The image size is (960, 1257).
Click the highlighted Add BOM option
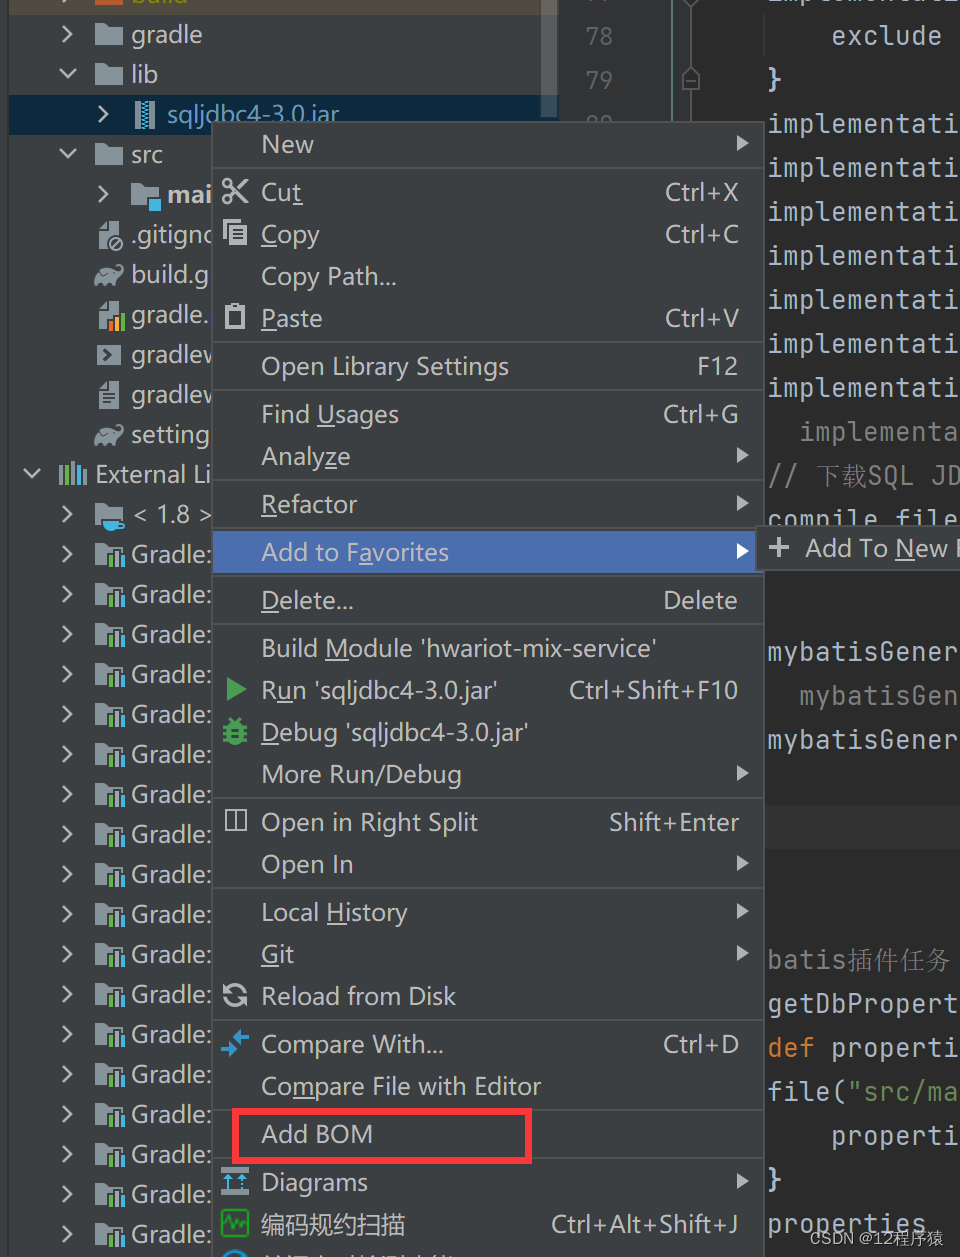coord(313,1136)
